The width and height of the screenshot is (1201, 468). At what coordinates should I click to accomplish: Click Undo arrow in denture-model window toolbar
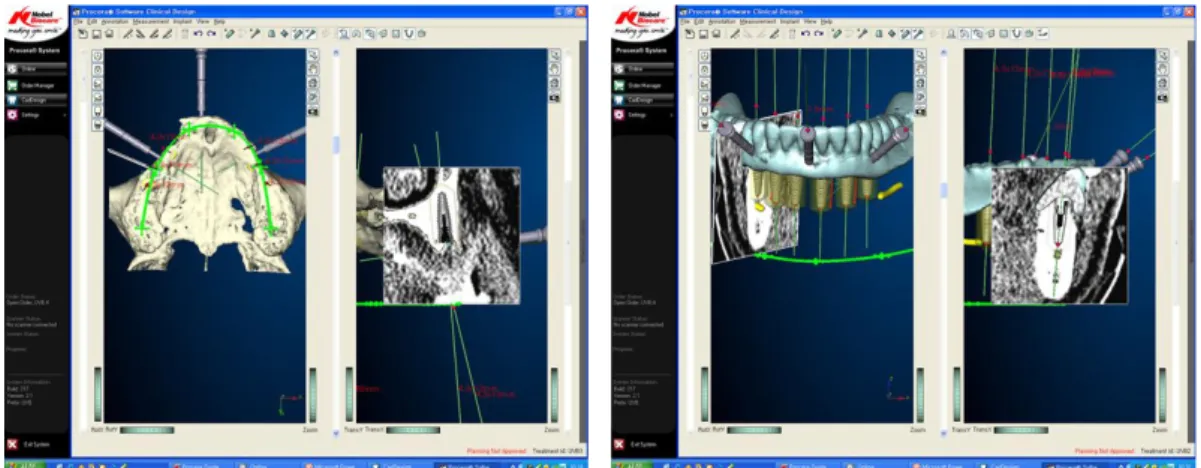click(806, 33)
